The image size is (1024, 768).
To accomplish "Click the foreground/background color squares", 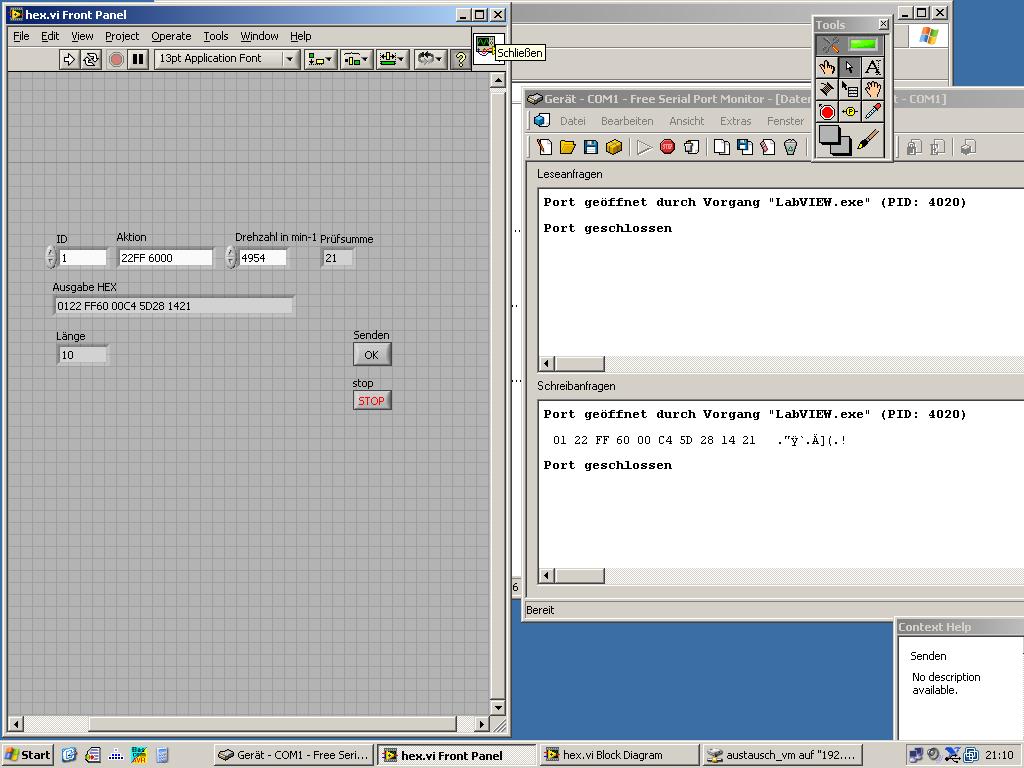I will click(x=835, y=140).
